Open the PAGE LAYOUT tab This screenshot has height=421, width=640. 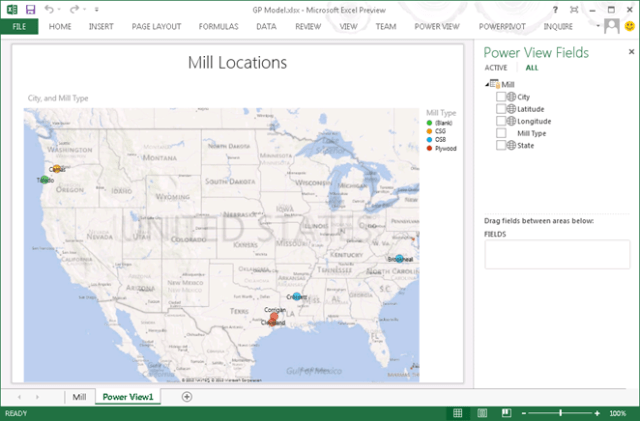156,27
